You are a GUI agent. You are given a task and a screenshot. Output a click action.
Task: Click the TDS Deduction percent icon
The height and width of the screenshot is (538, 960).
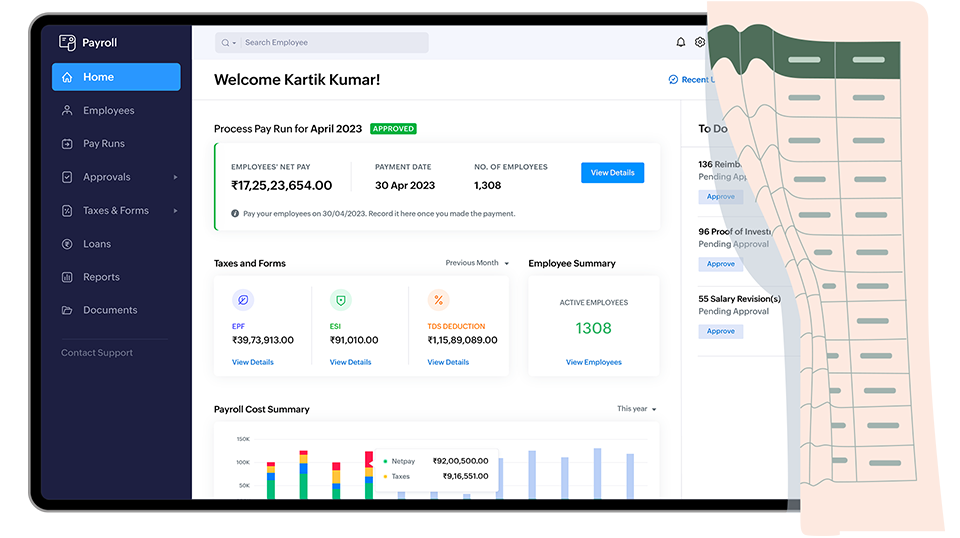tap(438, 300)
